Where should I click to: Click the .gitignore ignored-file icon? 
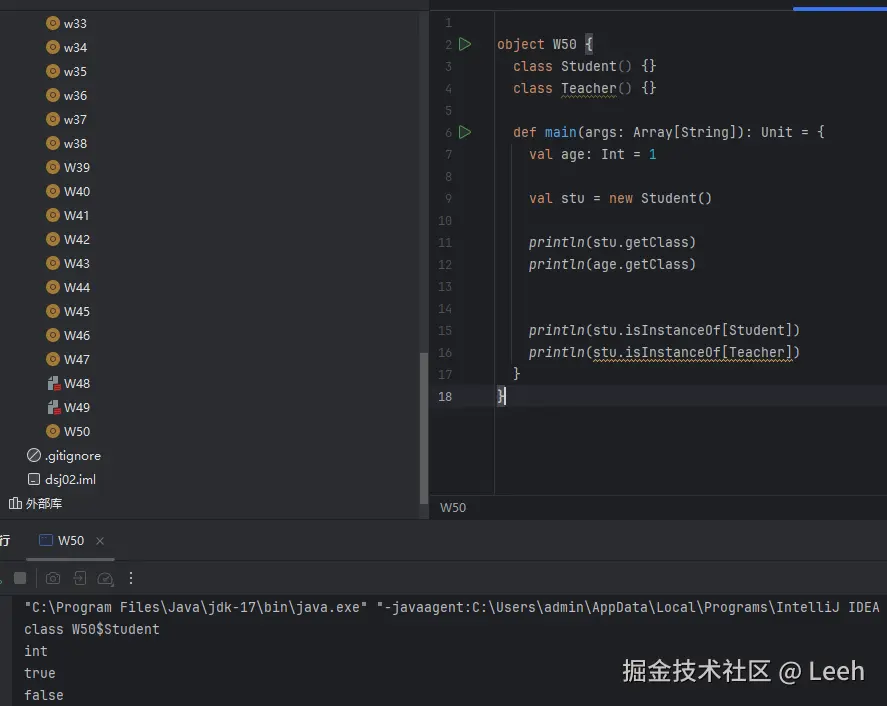[x=36, y=455]
